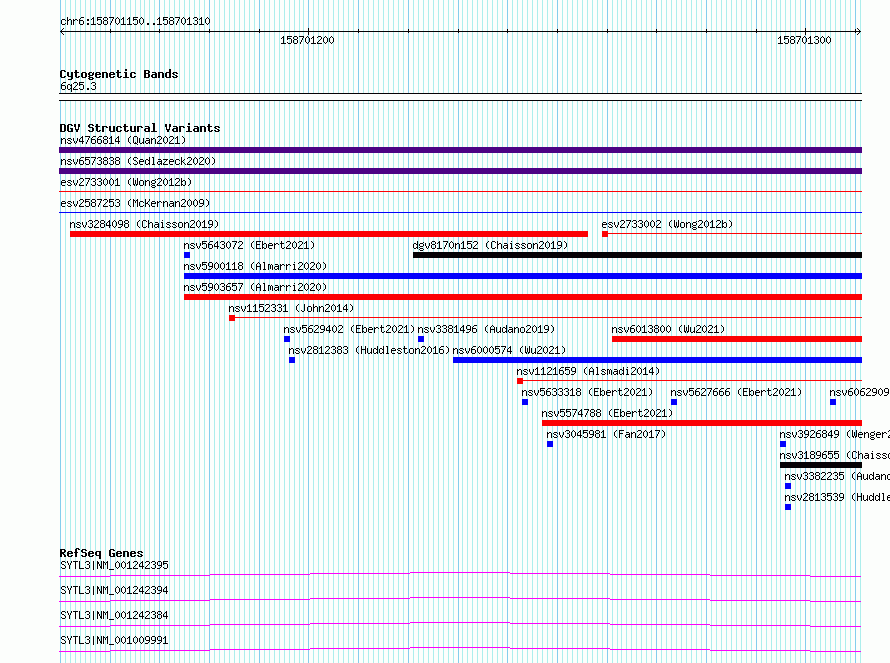Click dgv8170n152 (Chaisson2019) label
Image resolution: width=890 pixels, height=663 pixels.
[x=490, y=245]
